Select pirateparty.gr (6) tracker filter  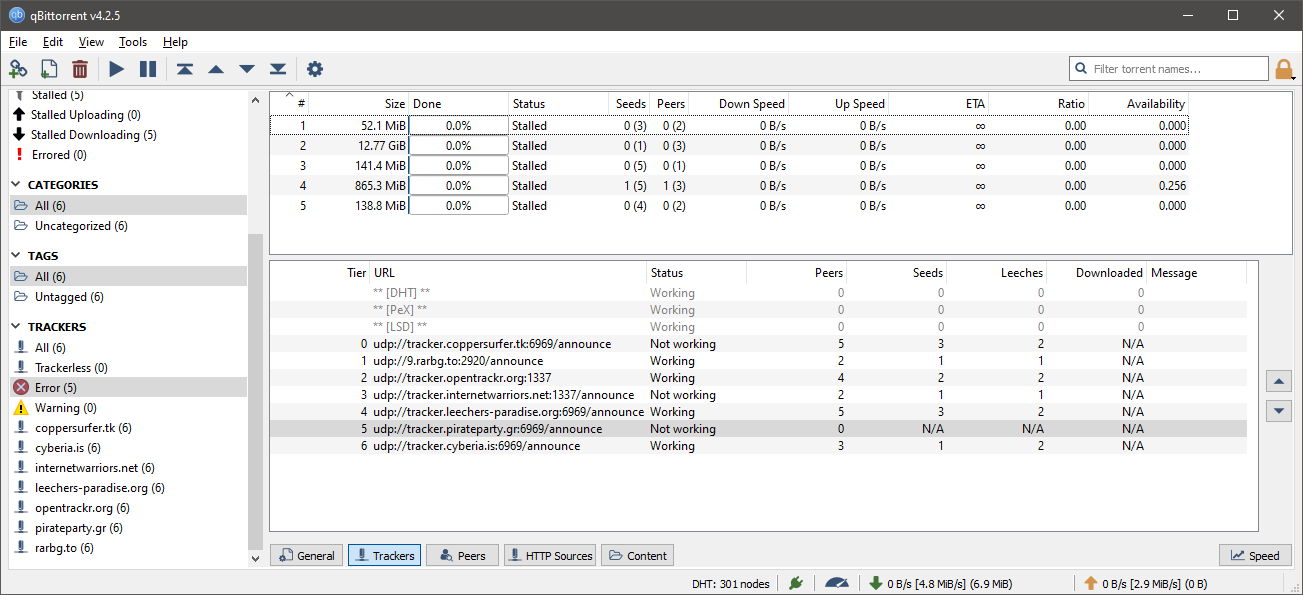coord(128,528)
